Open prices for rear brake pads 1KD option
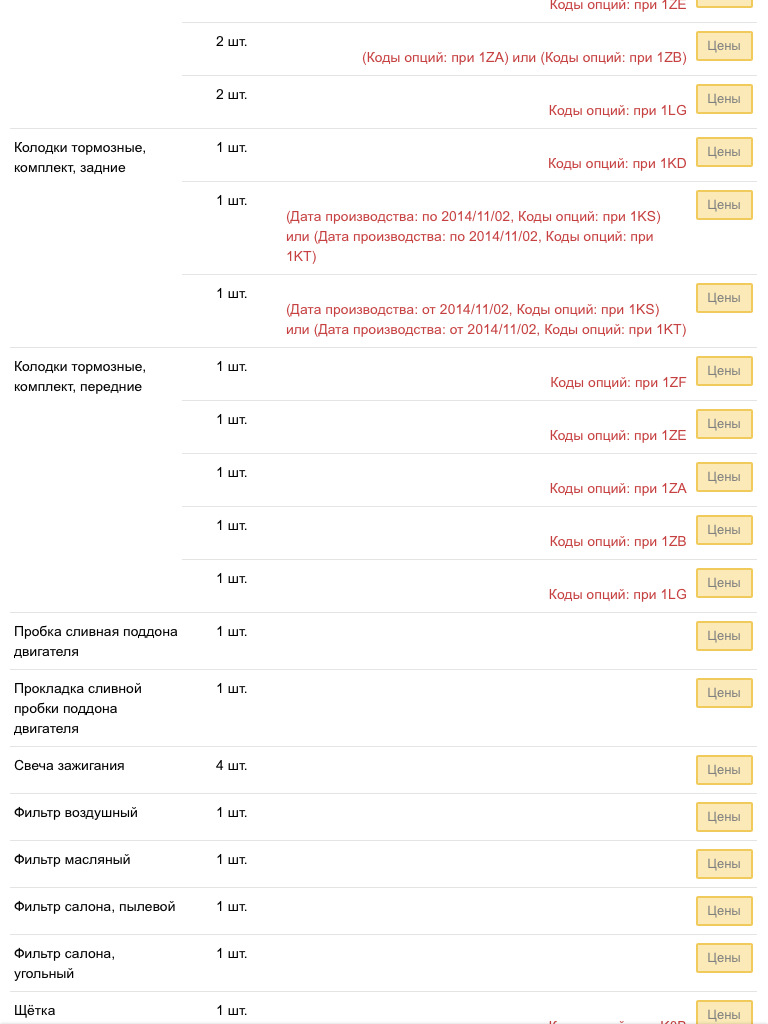This screenshot has height=1024, width=768. coord(724,152)
